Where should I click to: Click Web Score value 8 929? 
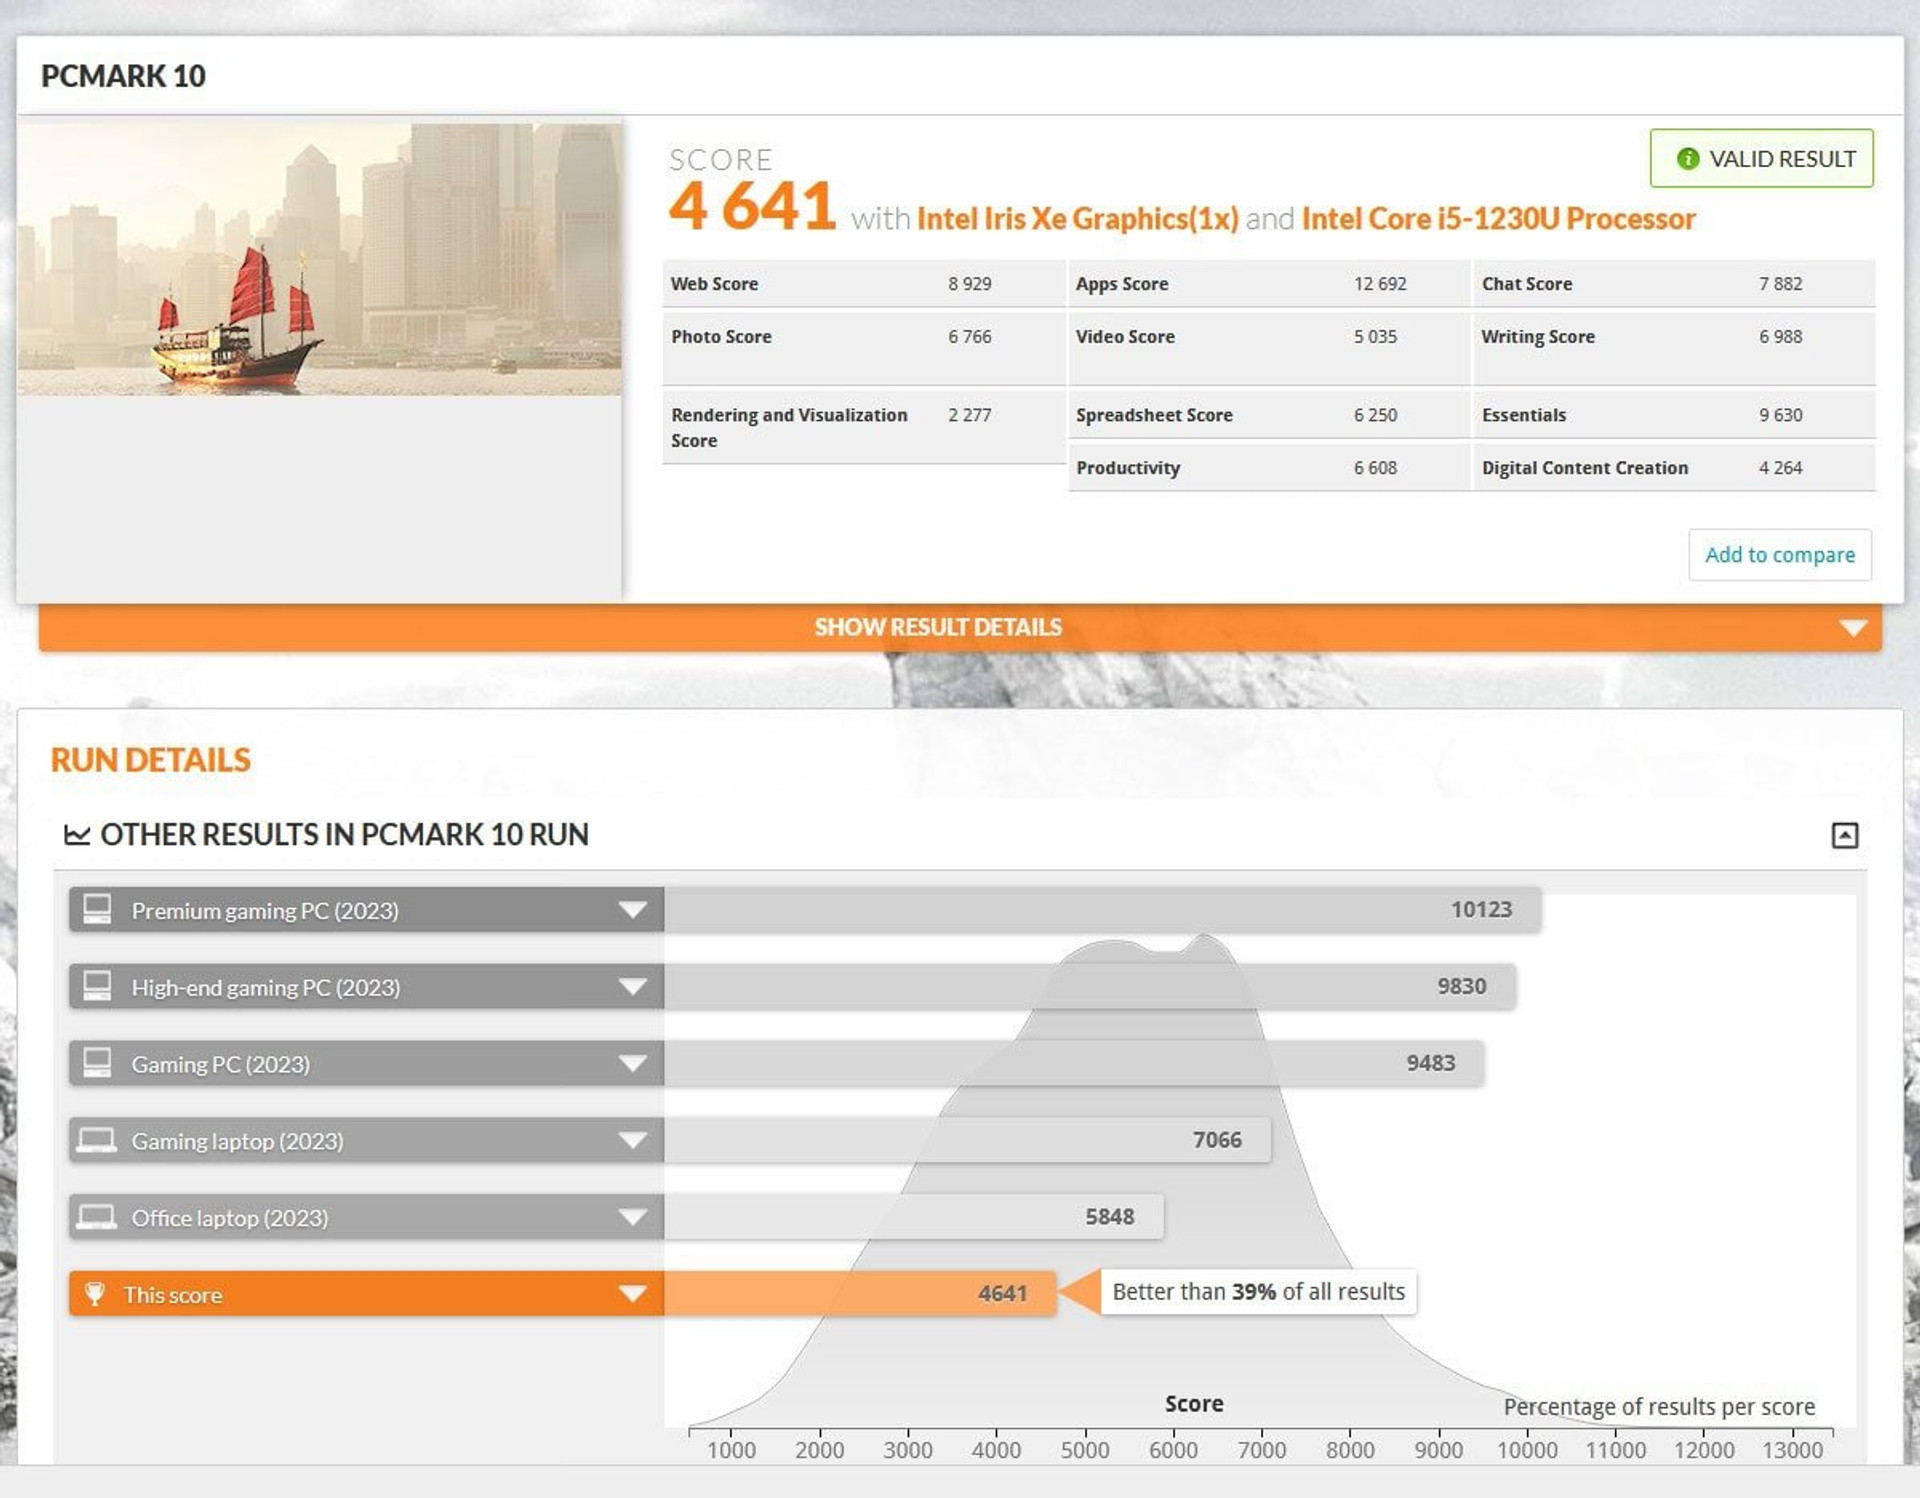tap(969, 284)
